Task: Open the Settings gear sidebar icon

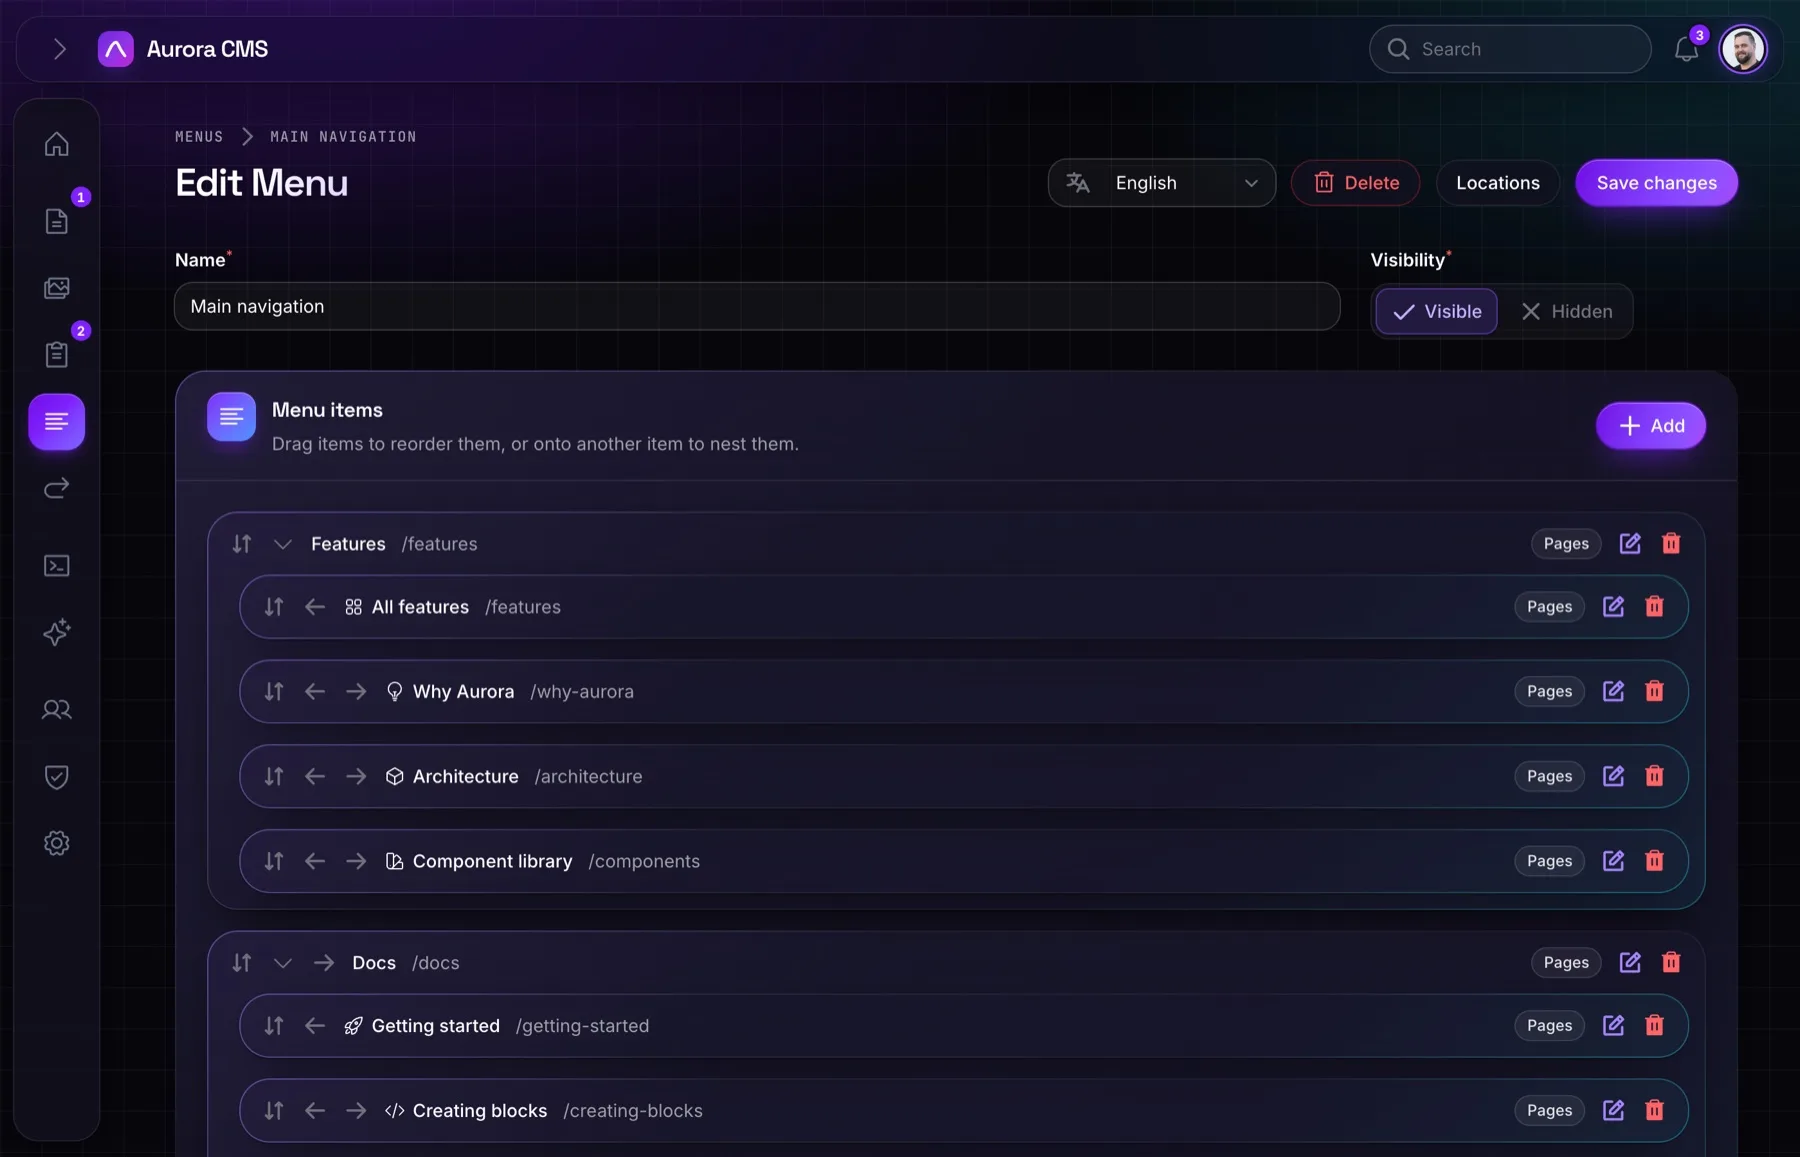Action: [x=57, y=843]
